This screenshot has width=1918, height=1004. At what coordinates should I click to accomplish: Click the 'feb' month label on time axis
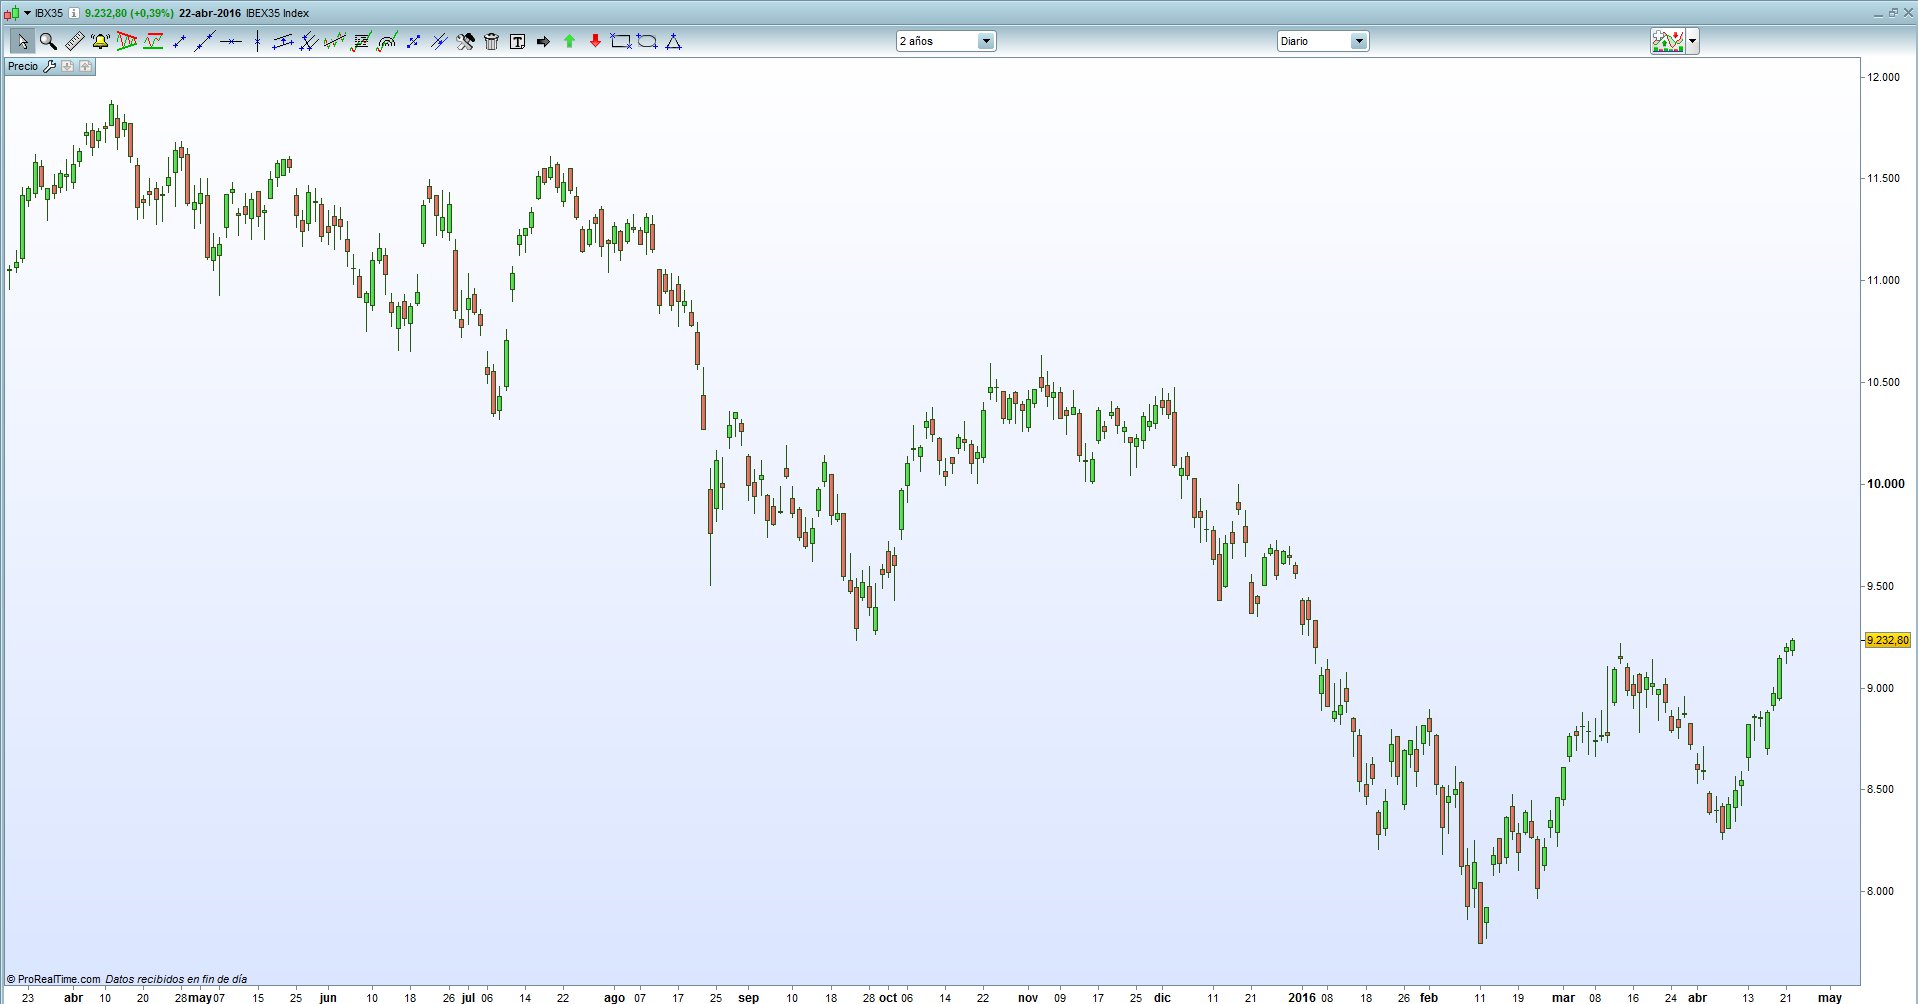[x=1429, y=997]
